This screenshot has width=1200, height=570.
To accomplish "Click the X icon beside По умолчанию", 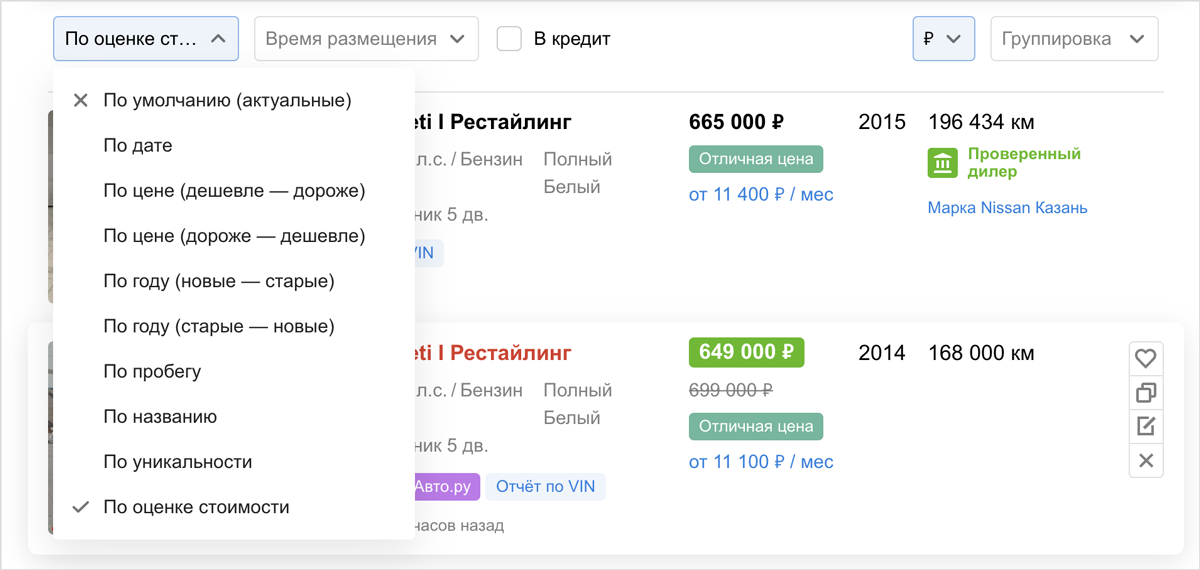I will 81,100.
